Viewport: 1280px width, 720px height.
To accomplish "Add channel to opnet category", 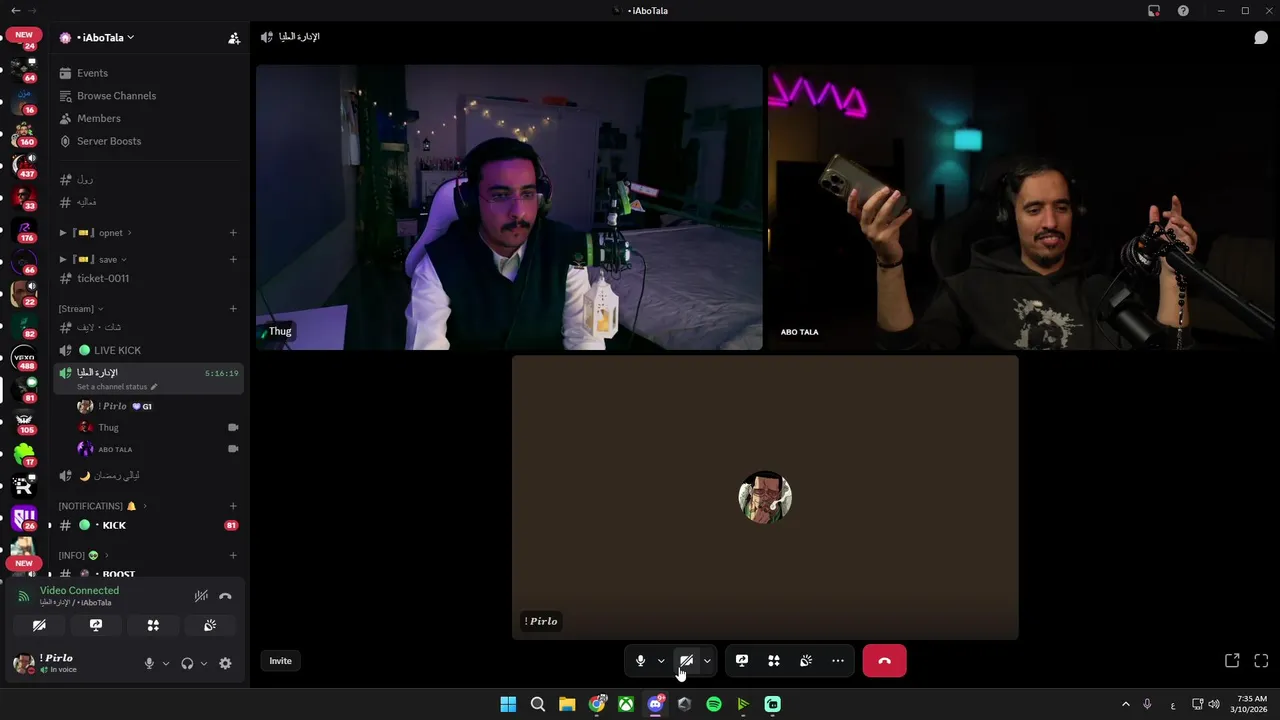I will 233,233.
